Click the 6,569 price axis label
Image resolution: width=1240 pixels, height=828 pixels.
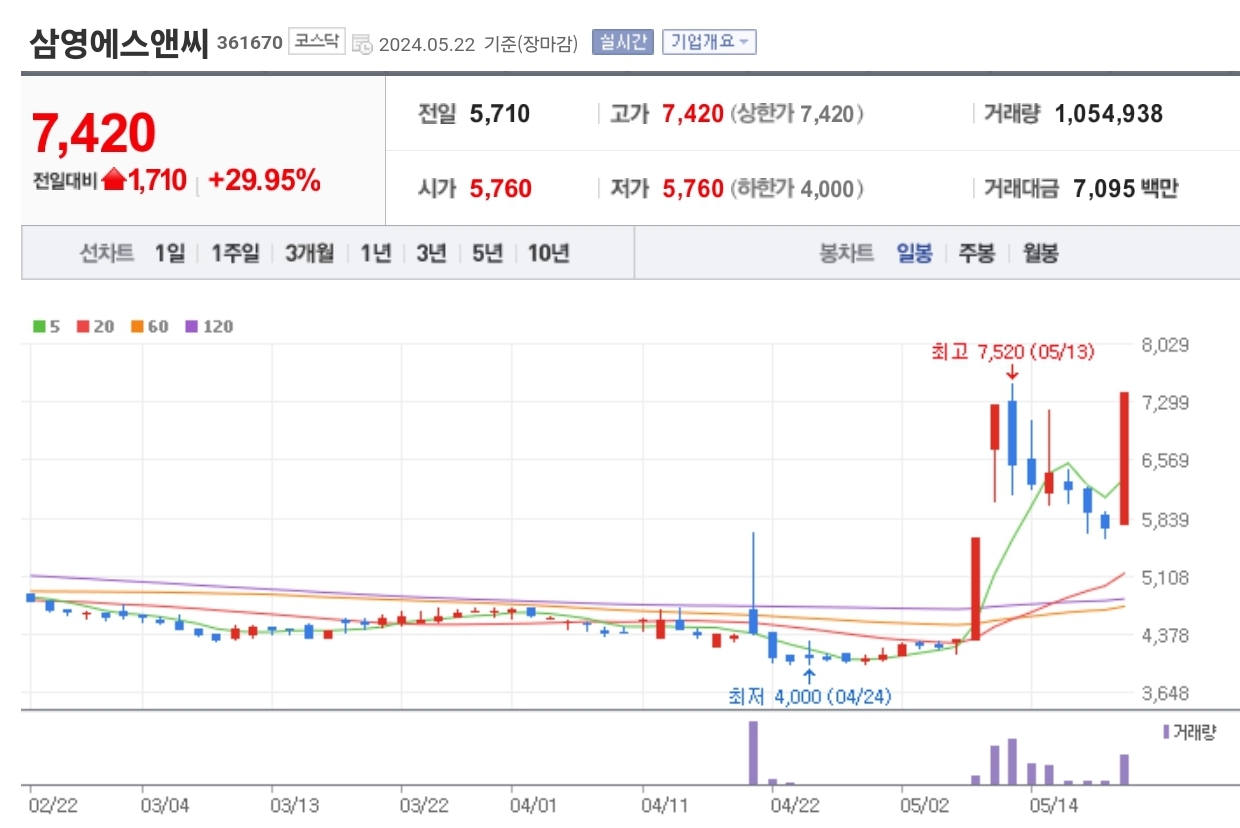(x=1165, y=461)
